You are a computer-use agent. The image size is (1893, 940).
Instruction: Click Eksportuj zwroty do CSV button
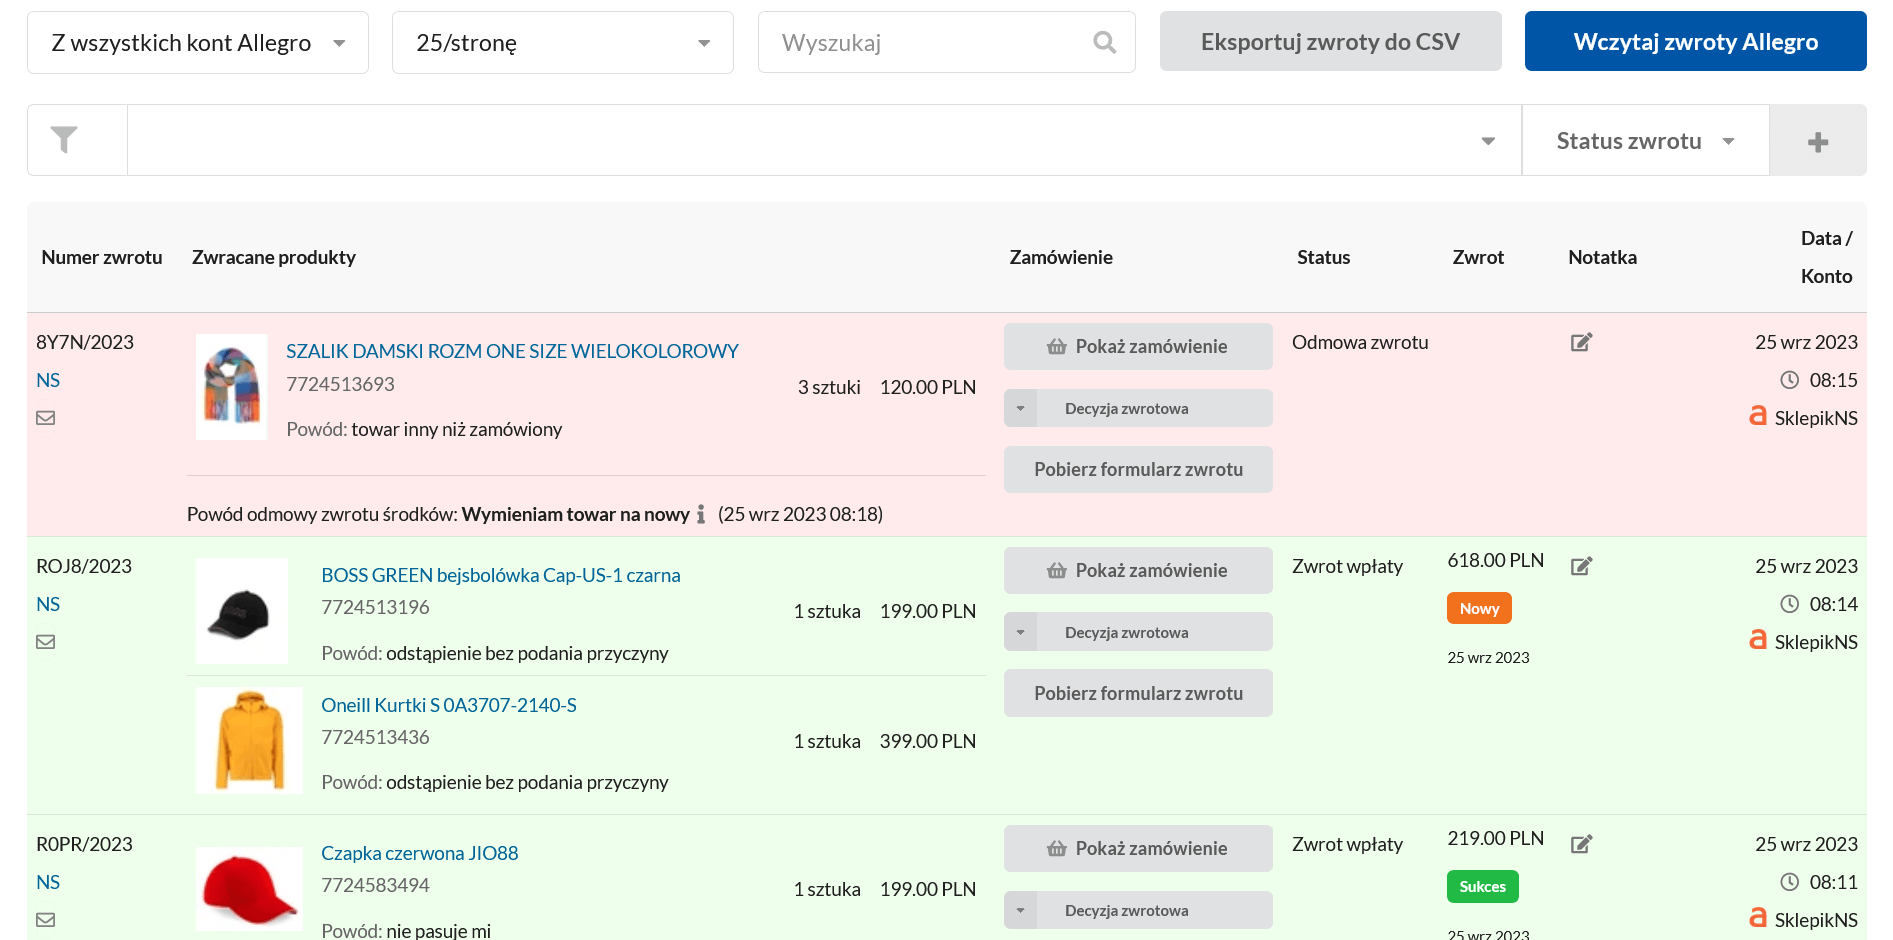(1330, 42)
